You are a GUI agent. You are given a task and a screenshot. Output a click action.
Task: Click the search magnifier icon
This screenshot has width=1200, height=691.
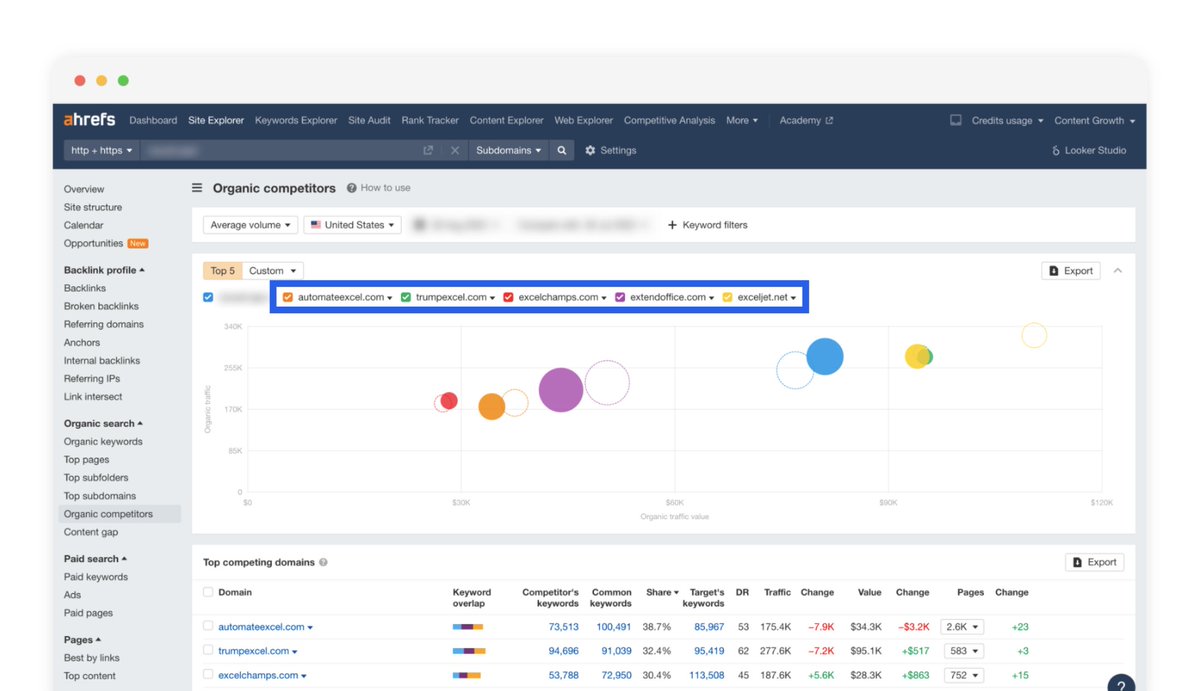tap(562, 150)
